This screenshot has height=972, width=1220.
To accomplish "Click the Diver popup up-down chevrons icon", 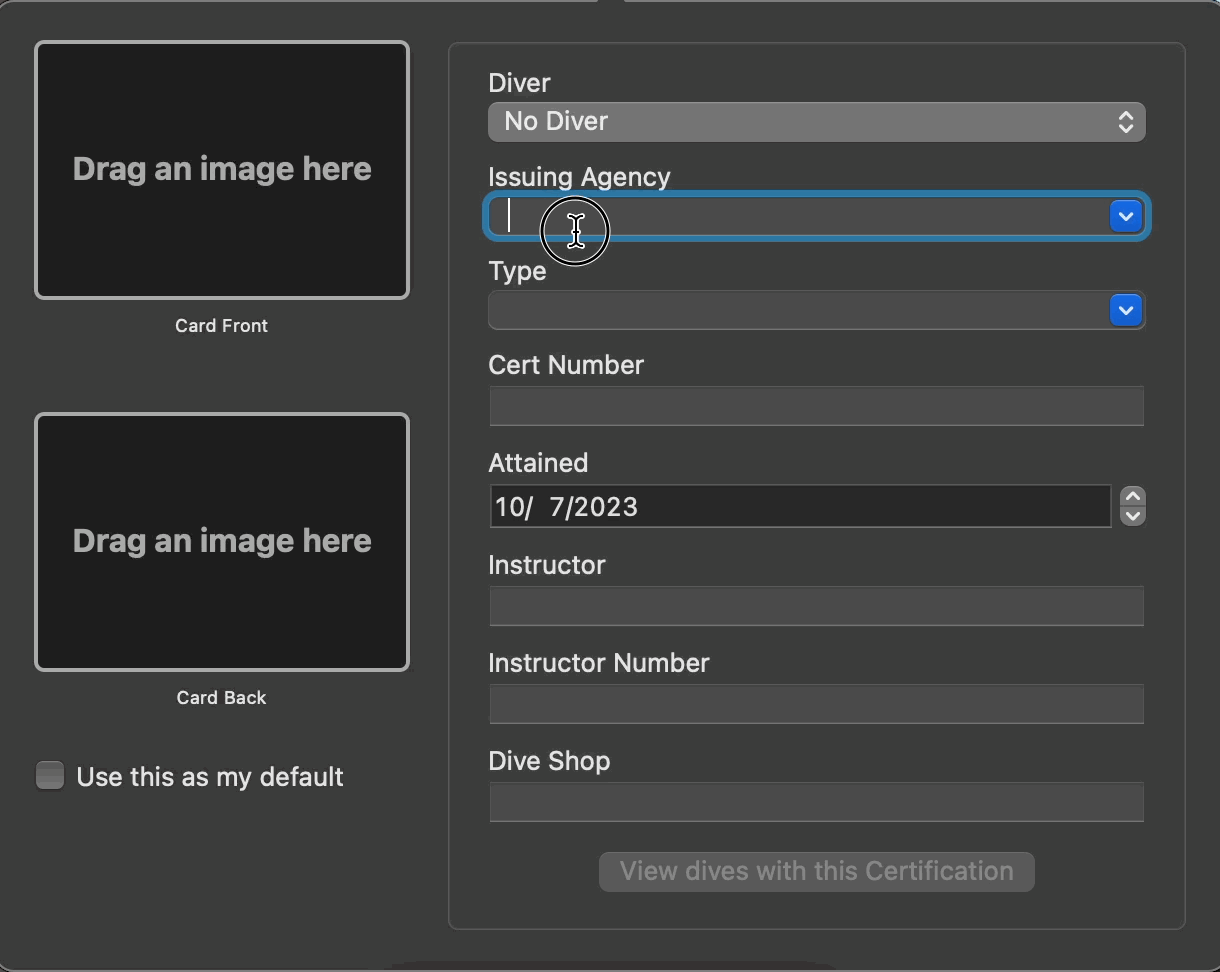I will click(1125, 122).
